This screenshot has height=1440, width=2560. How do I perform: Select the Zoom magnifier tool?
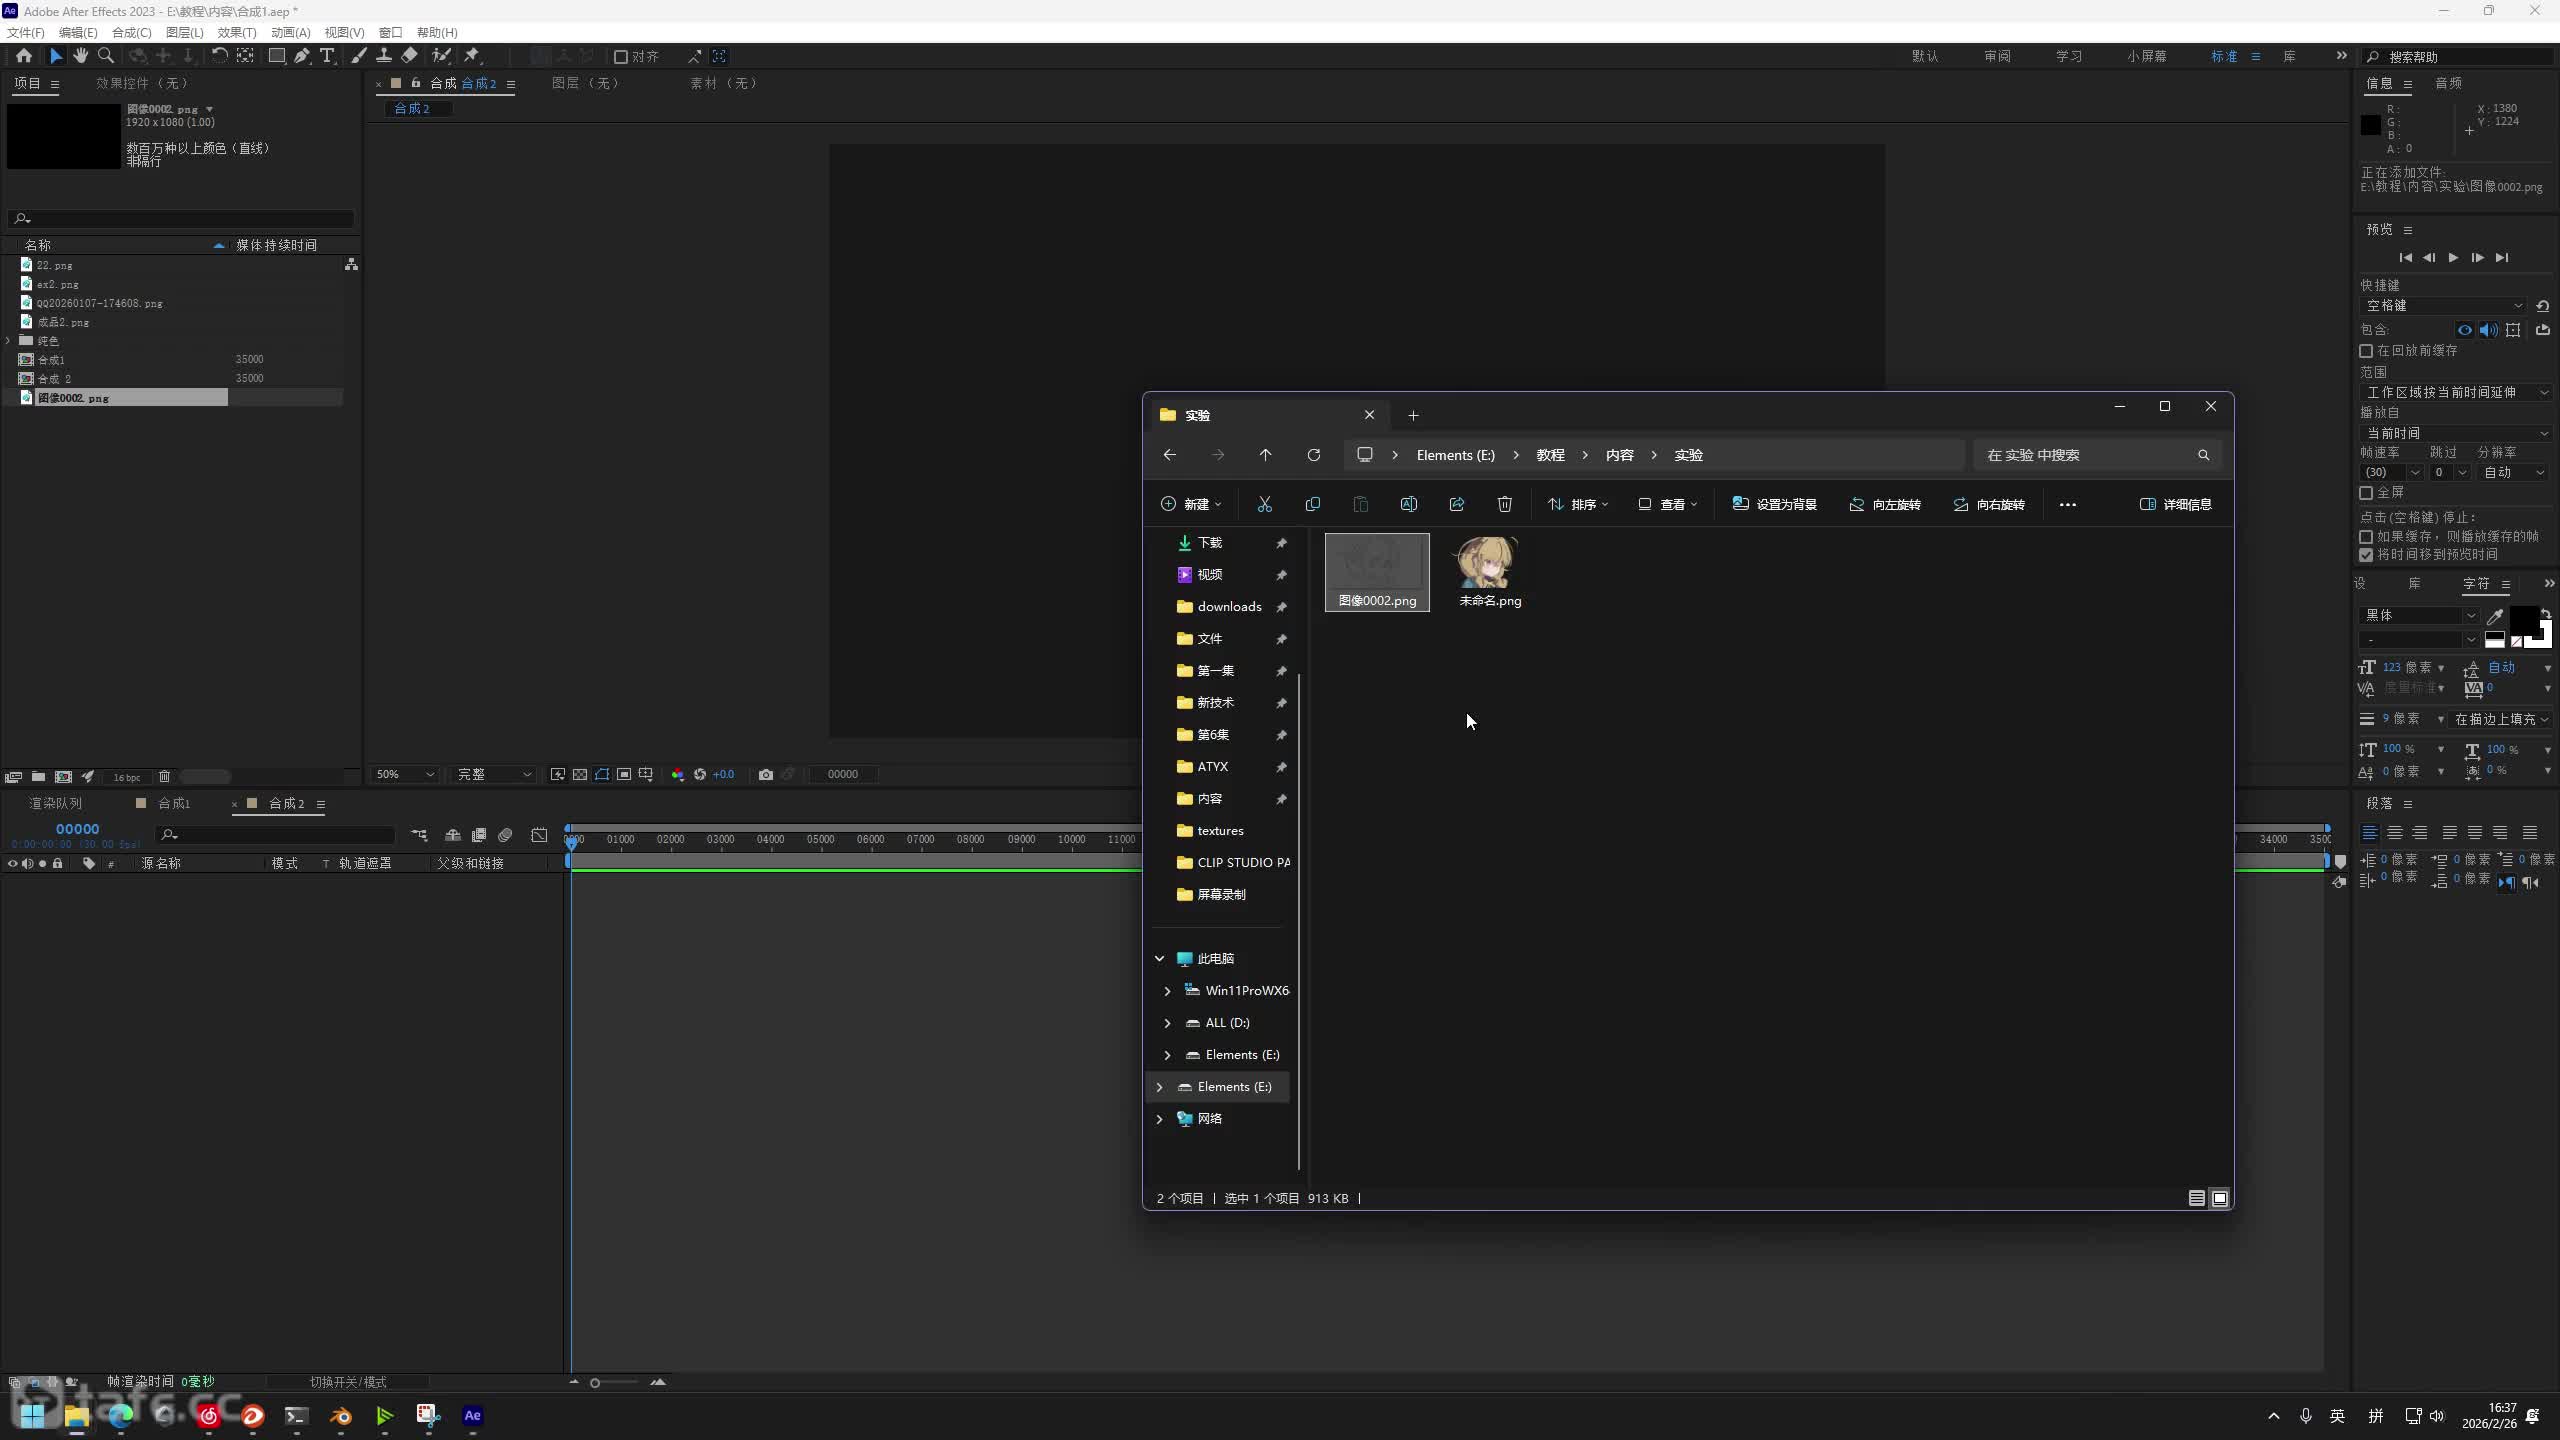[106, 56]
